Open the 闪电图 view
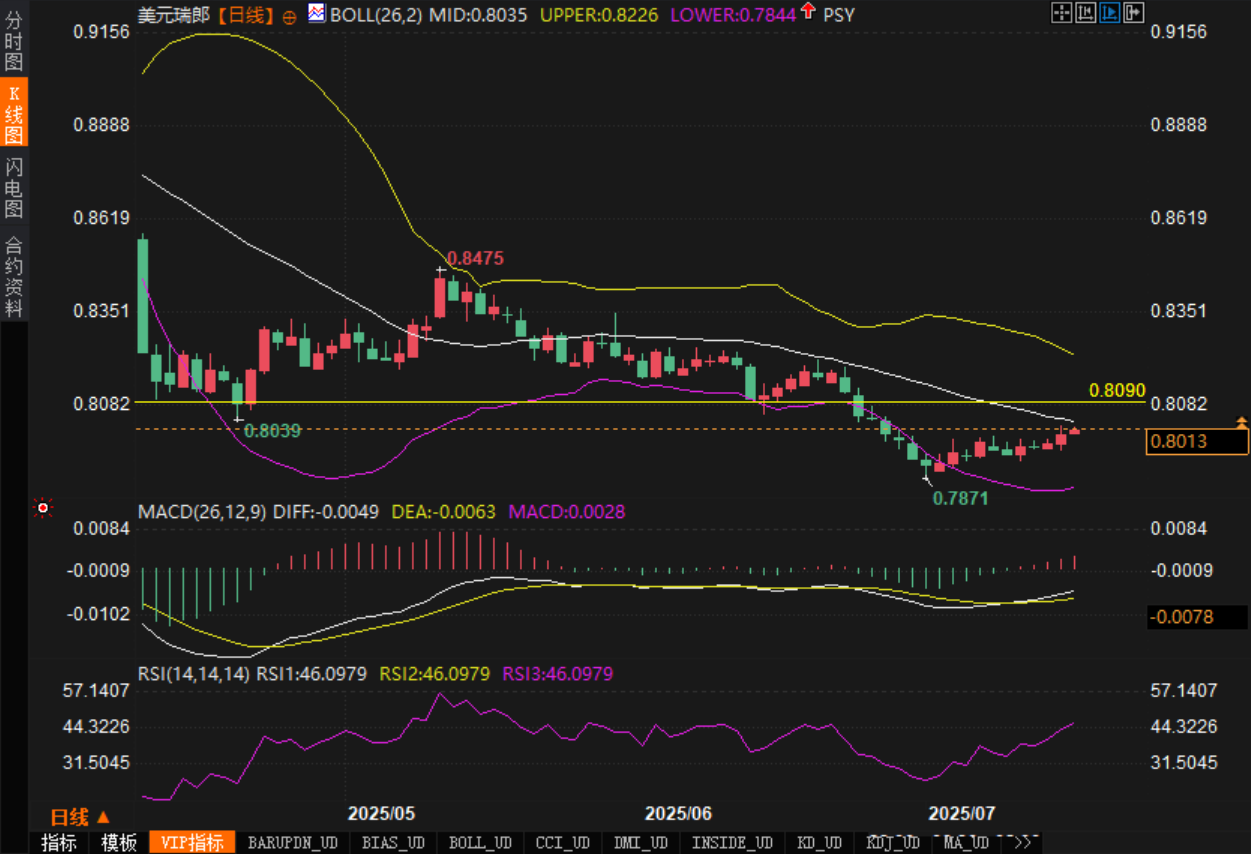The width and height of the screenshot is (1251, 854). (14, 188)
